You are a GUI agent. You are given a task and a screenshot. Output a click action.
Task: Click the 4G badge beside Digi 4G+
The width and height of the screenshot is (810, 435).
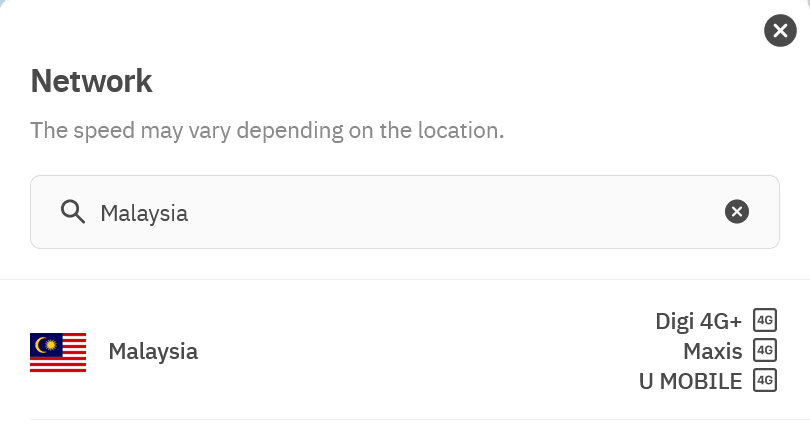tap(765, 321)
